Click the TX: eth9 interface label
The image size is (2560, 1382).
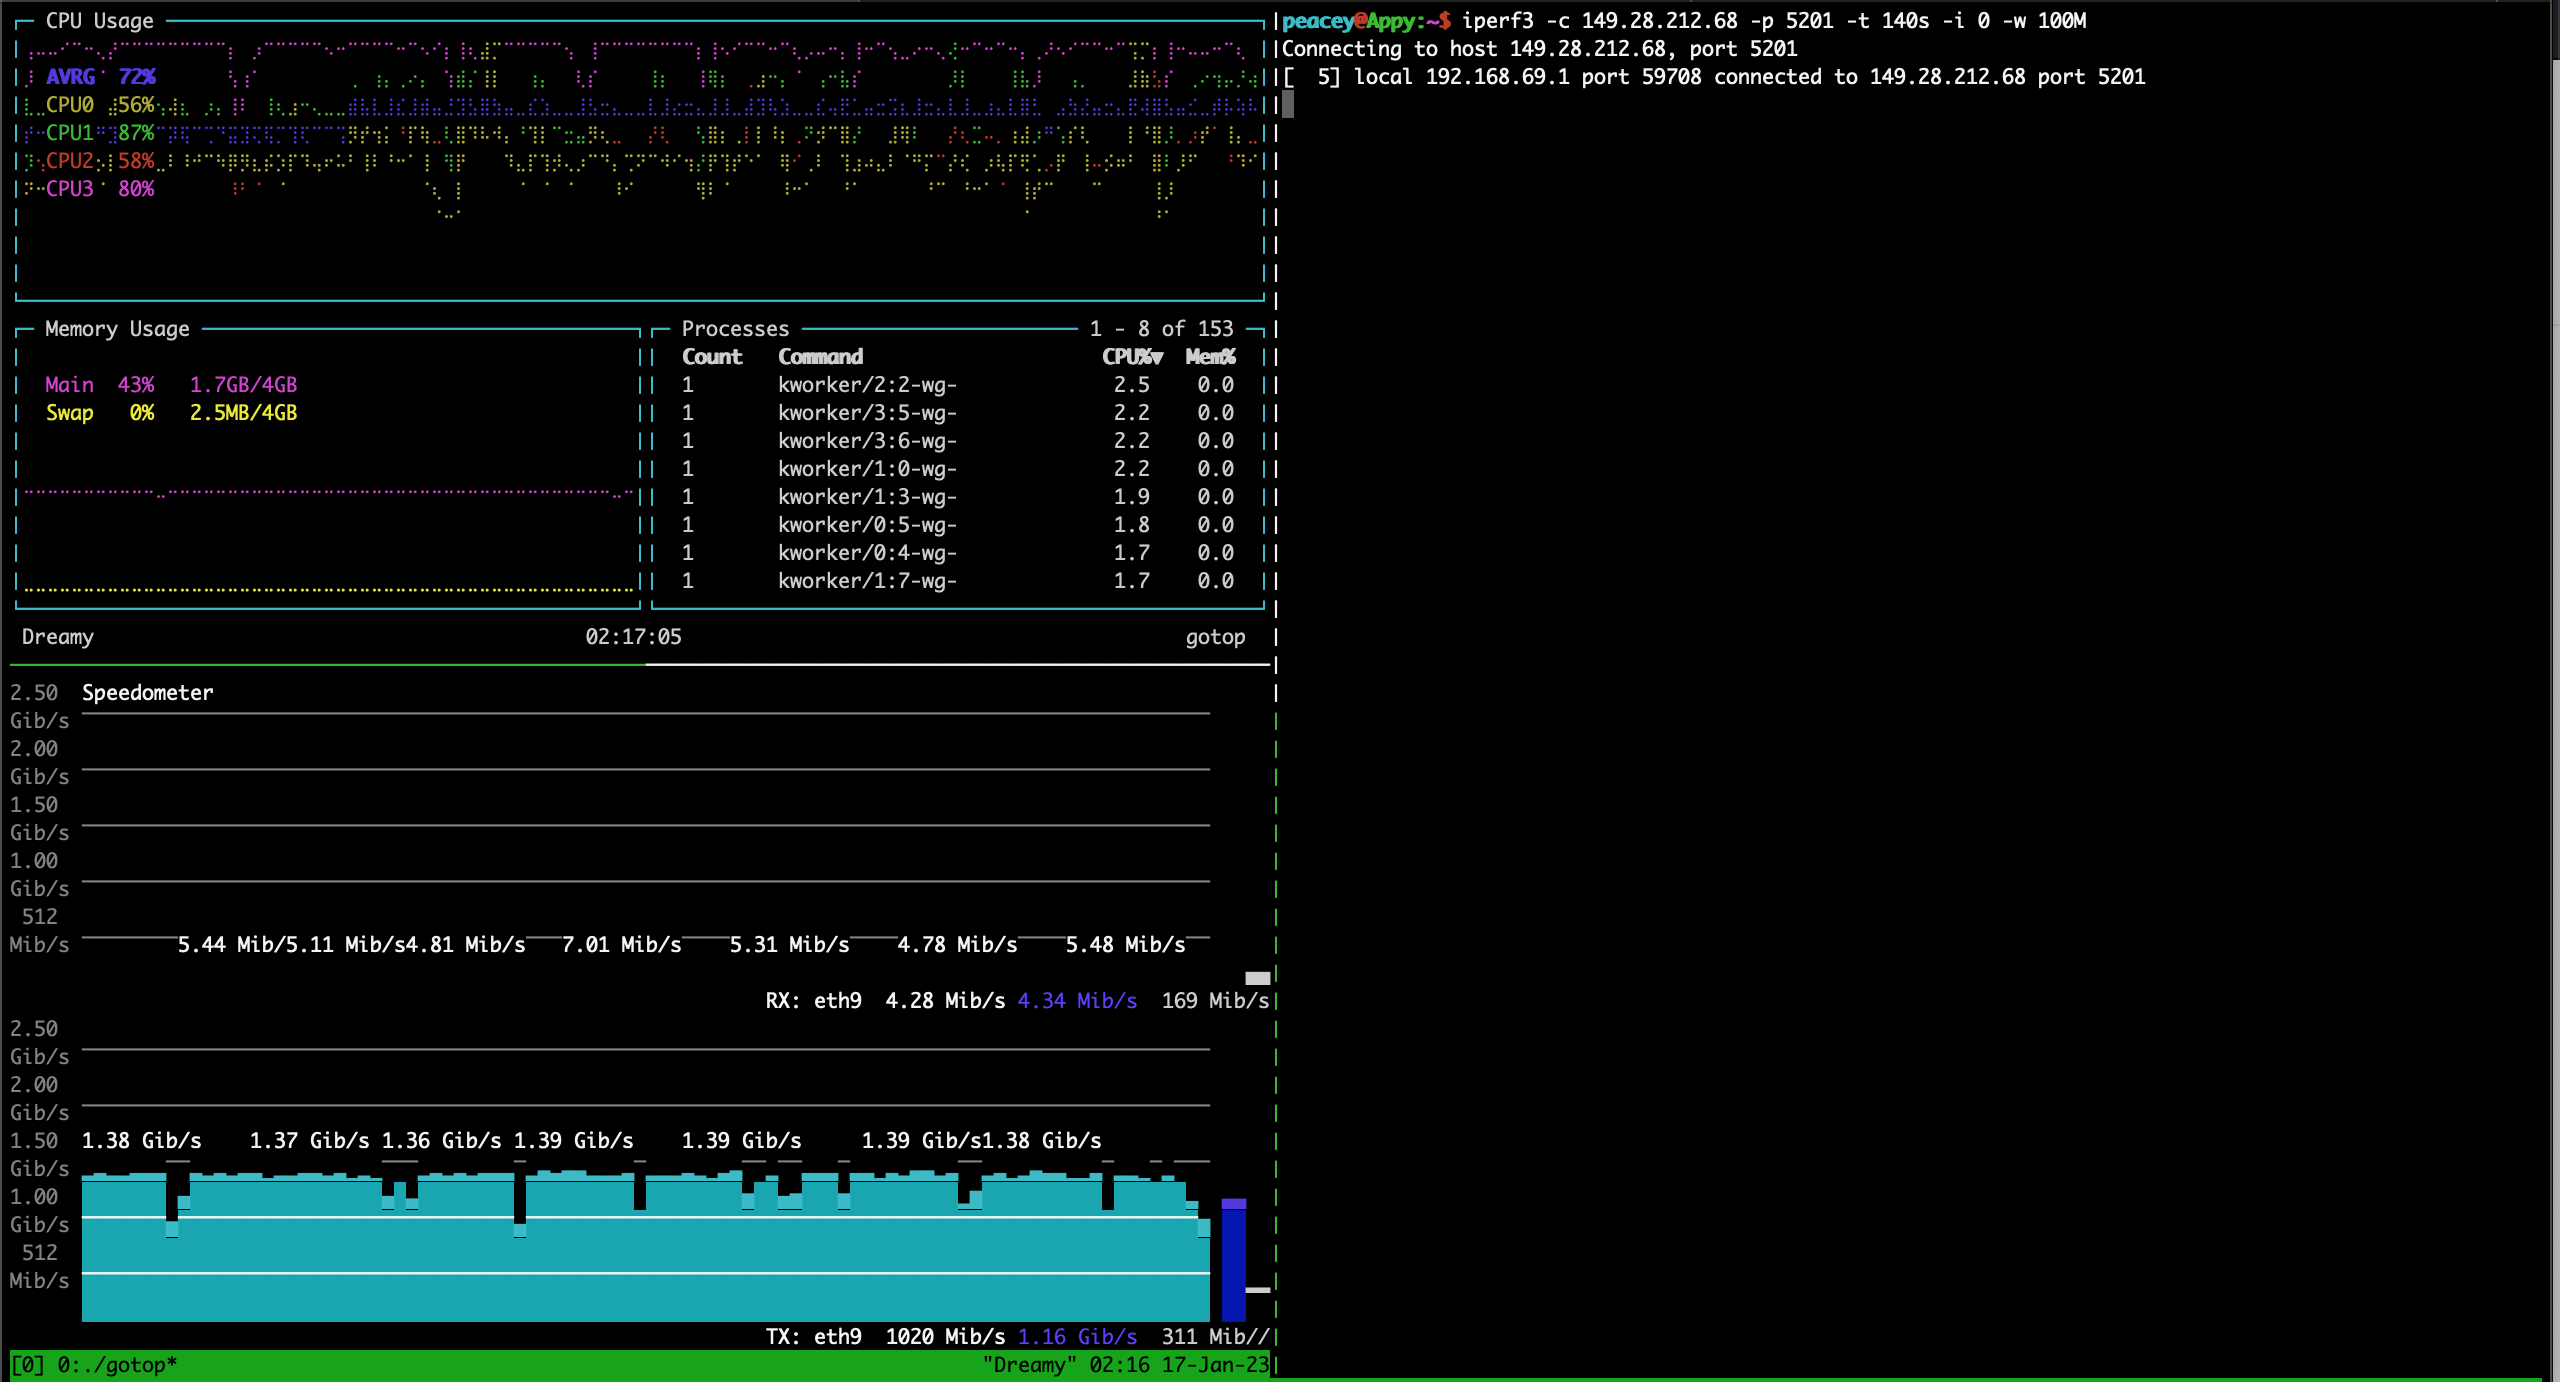click(814, 1337)
